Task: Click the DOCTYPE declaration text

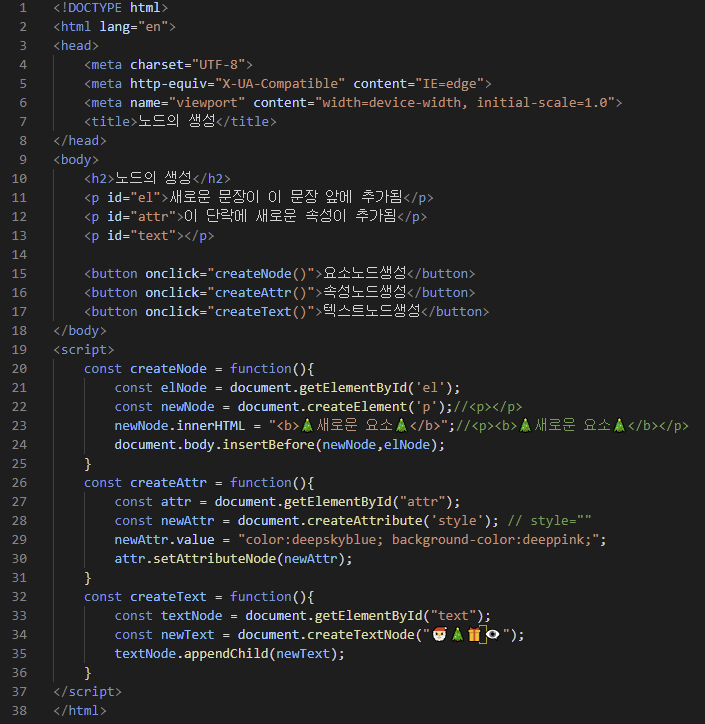Action: click(x=111, y=8)
